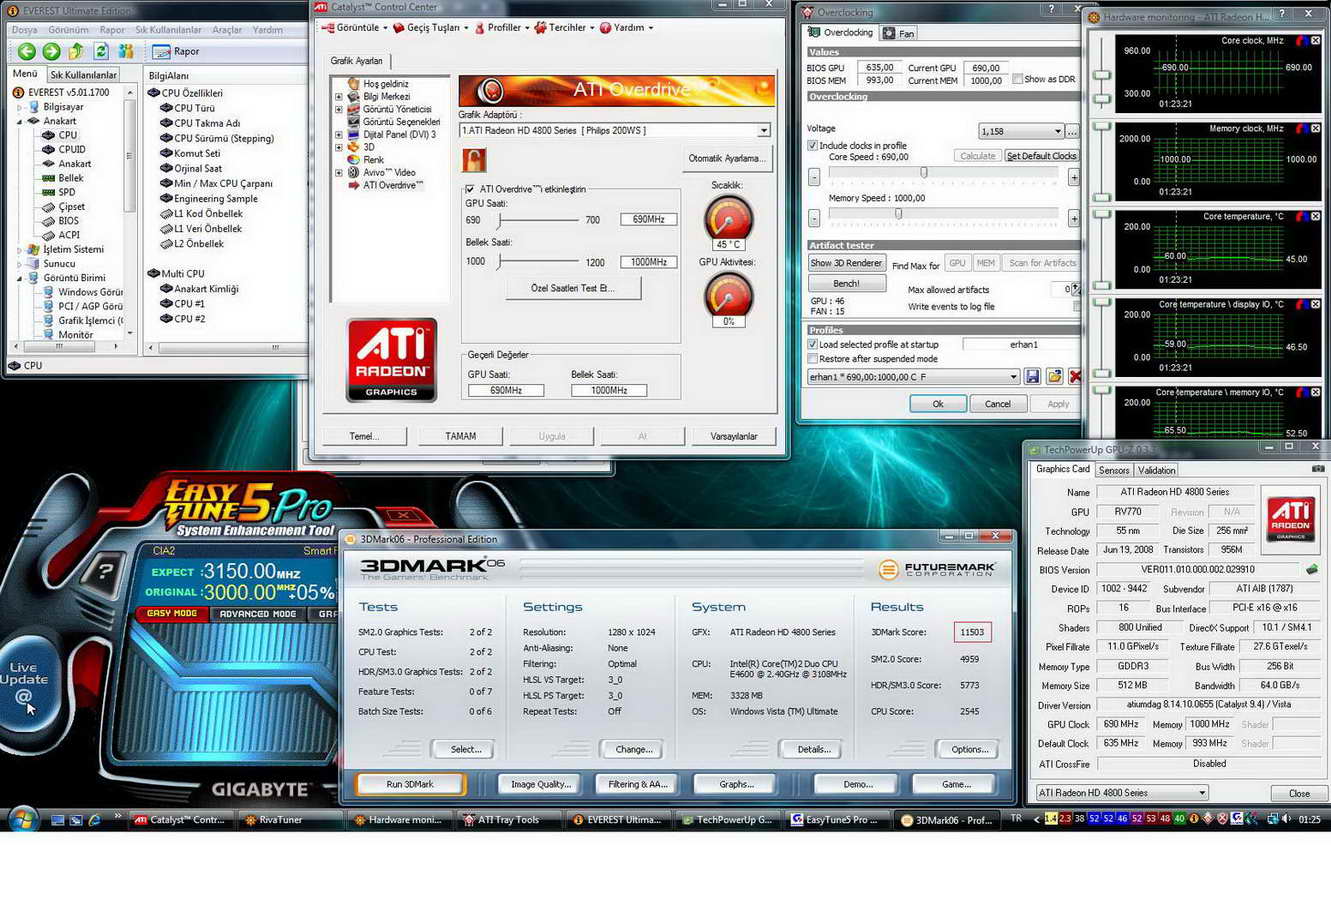Viewport: 1331px width, 900px height.
Task: Adjust the GPU Saati slider in Overdrive
Action: tap(539, 220)
